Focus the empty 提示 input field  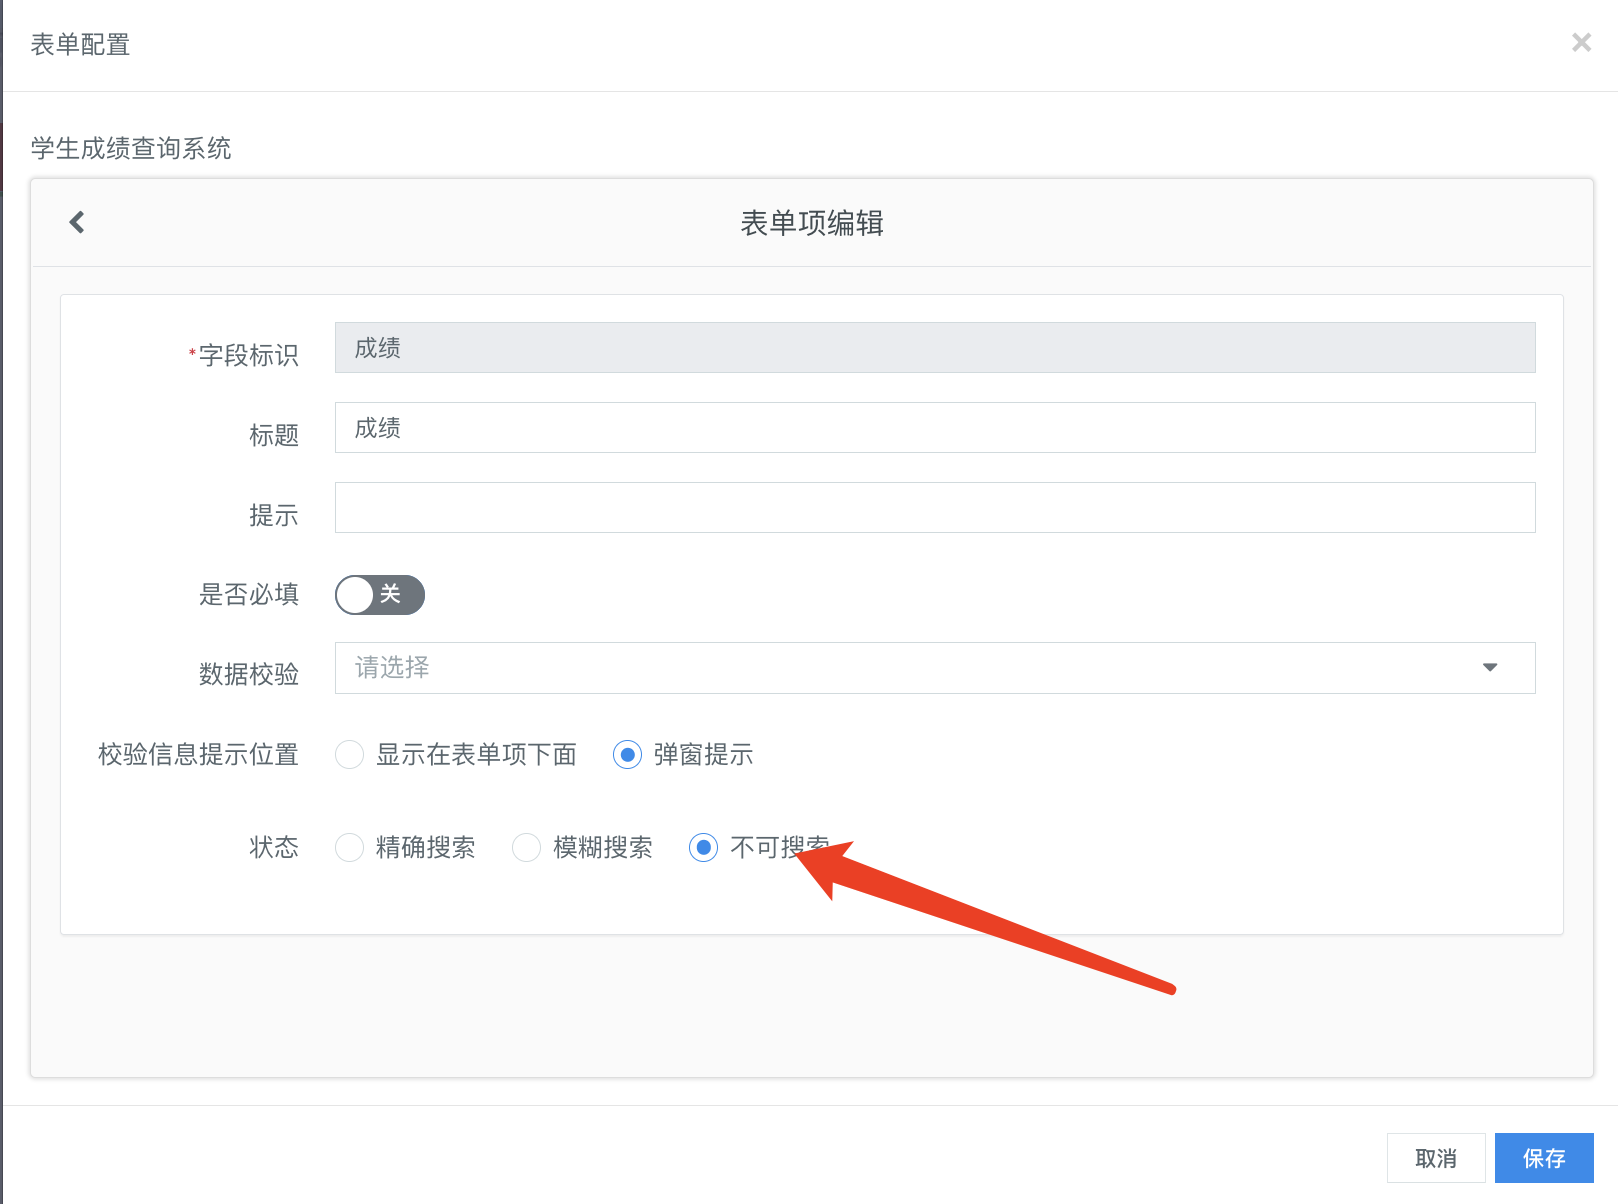pyautogui.click(x=935, y=508)
